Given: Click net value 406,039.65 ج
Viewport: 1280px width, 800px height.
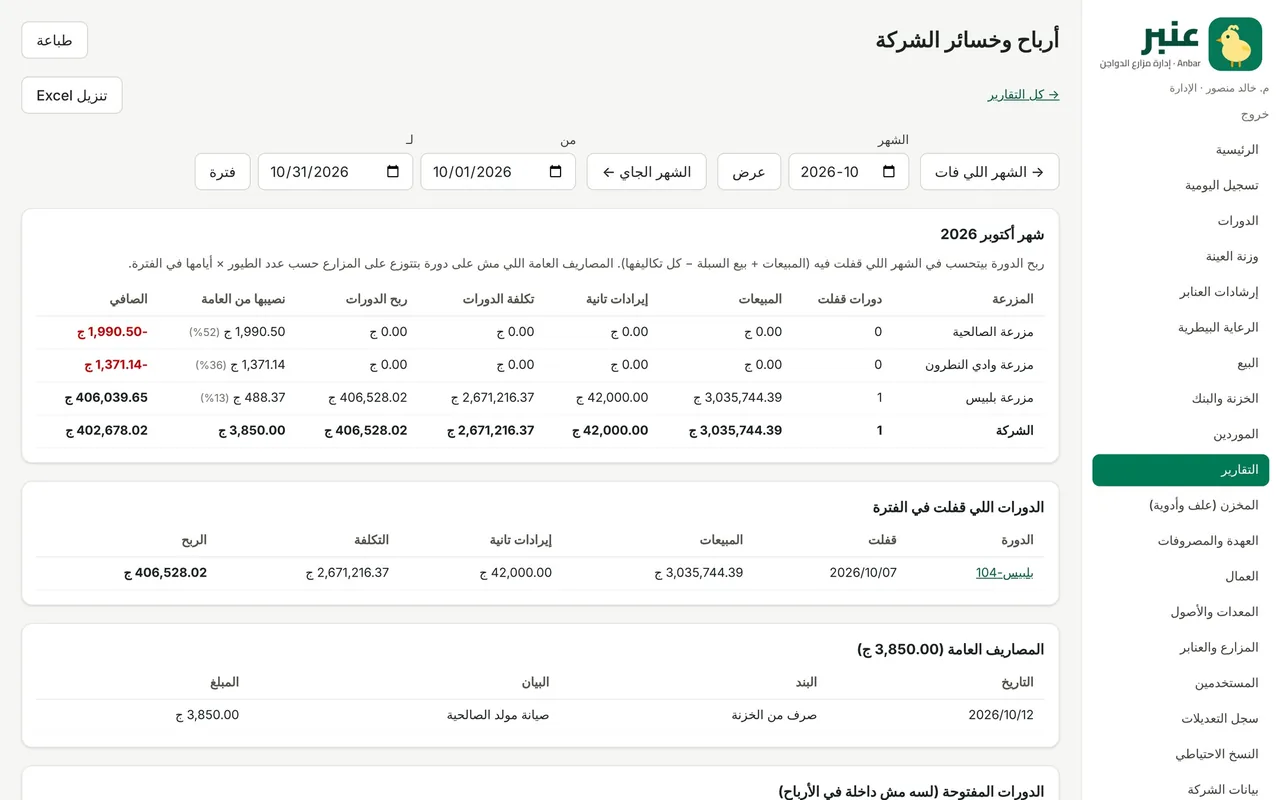Looking at the screenshot, I should click(106, 398).
